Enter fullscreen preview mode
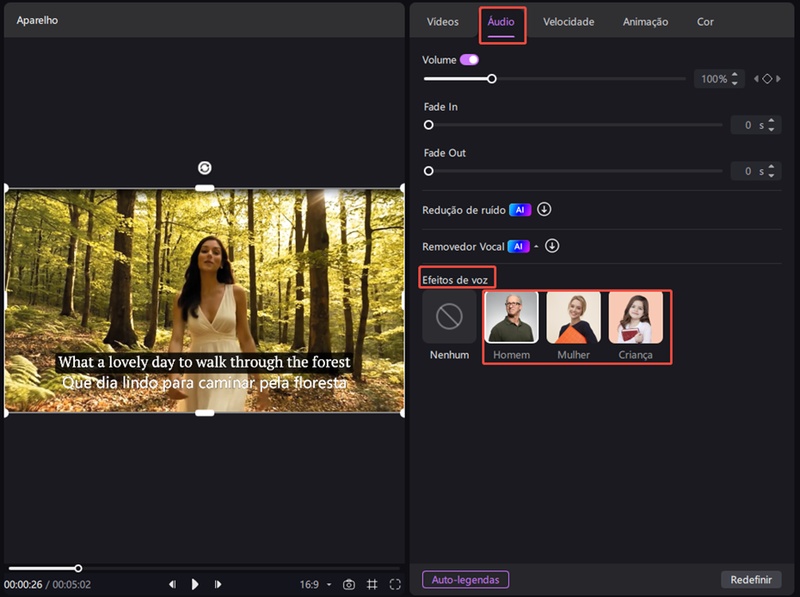The width and height of the screenshot is (800, 597). tap(395, 584)
